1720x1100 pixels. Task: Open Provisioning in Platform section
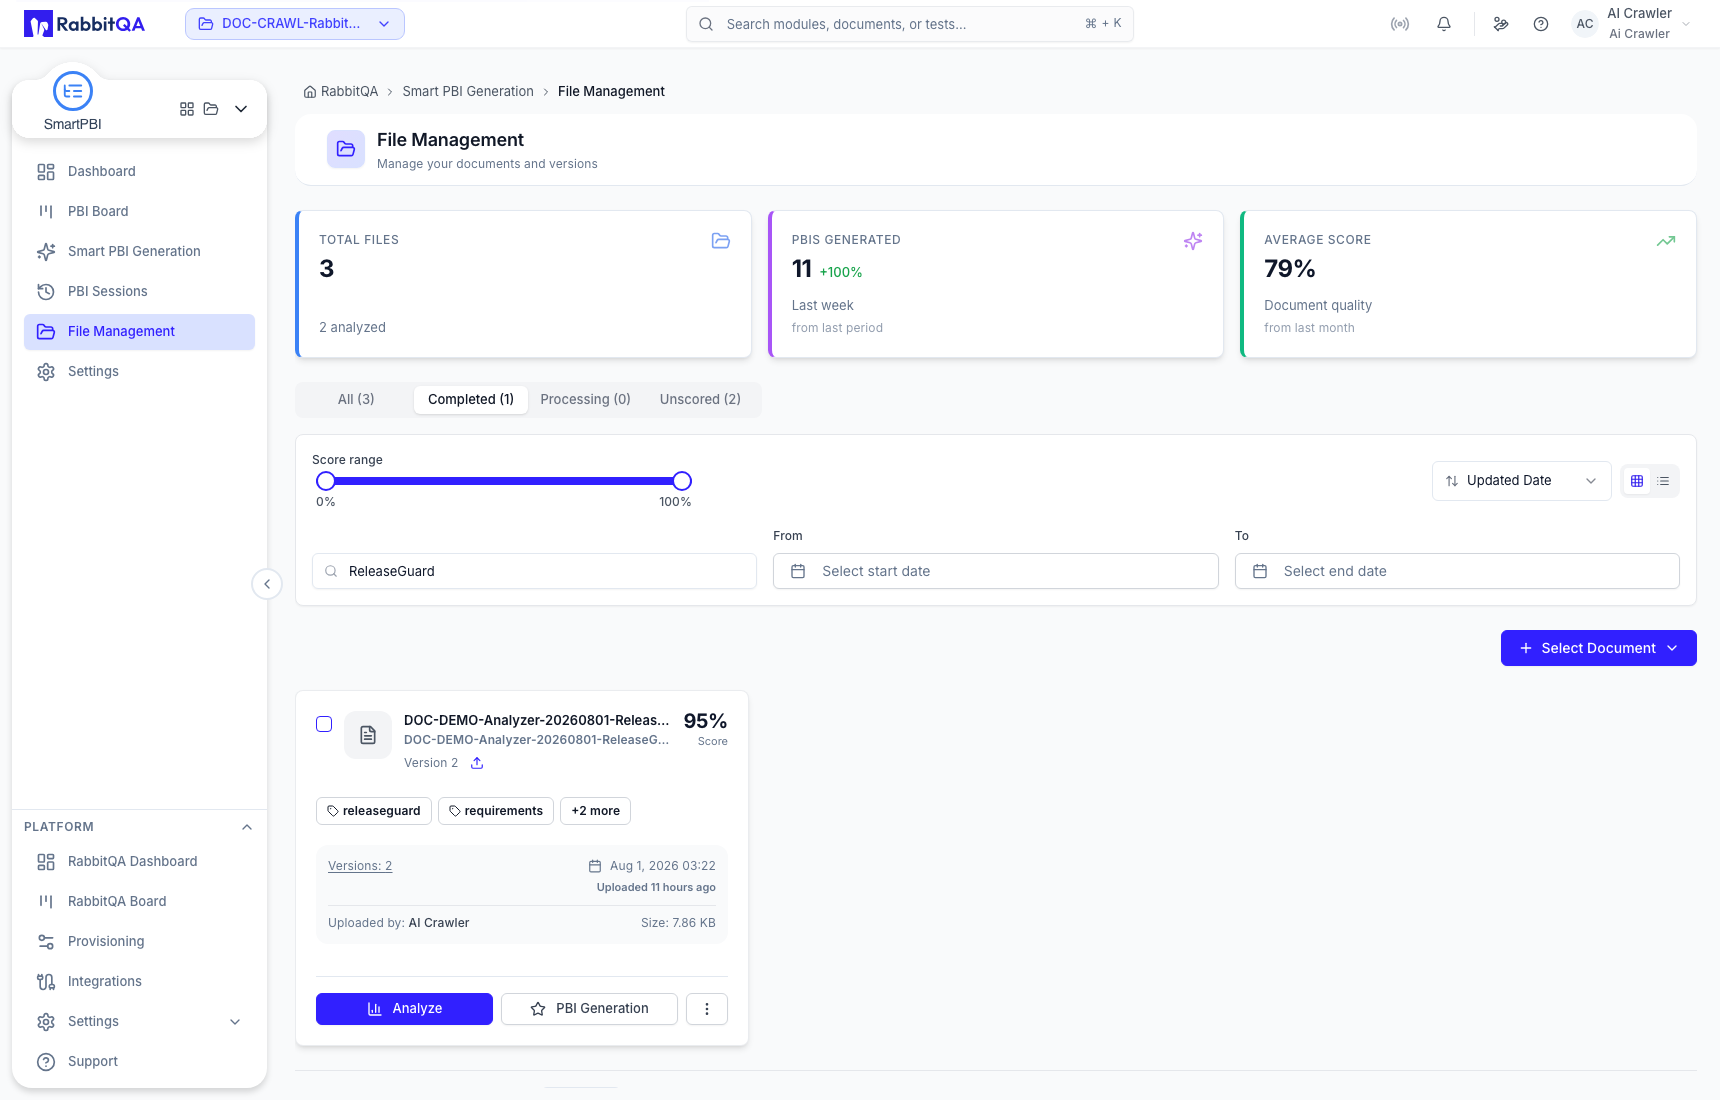coord(140,942)
